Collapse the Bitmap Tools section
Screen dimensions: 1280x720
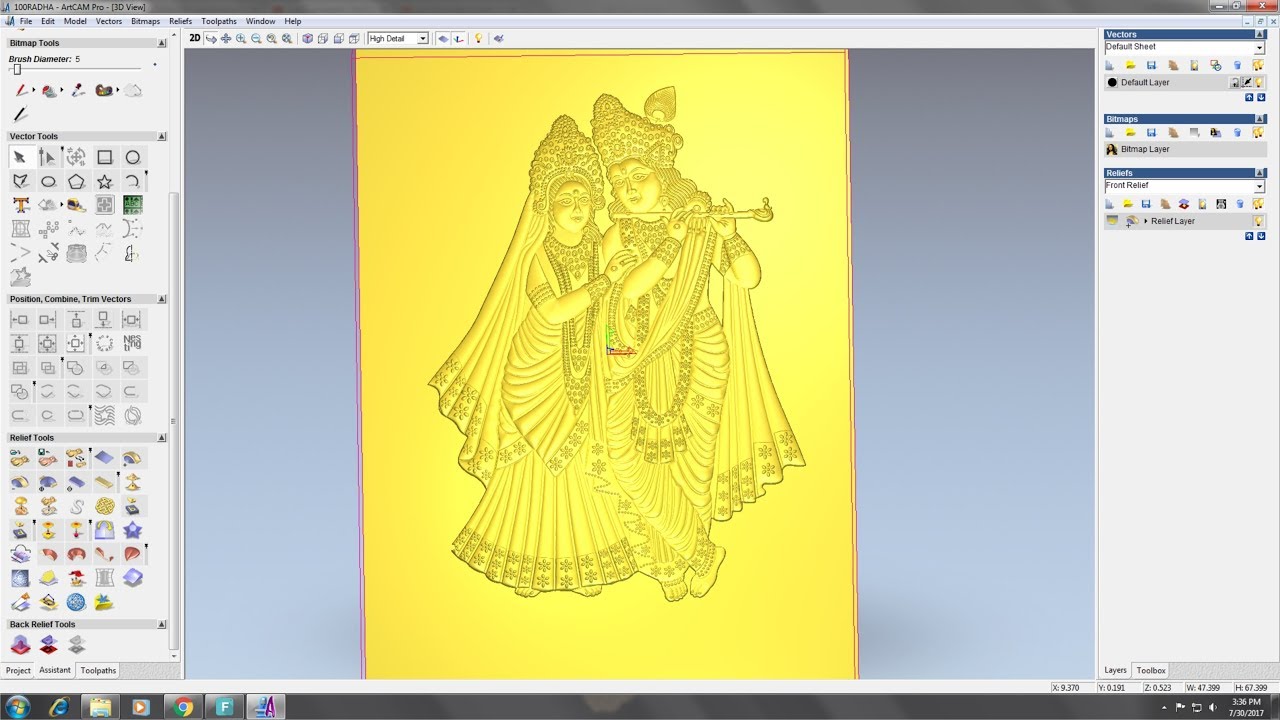point(162,43)
